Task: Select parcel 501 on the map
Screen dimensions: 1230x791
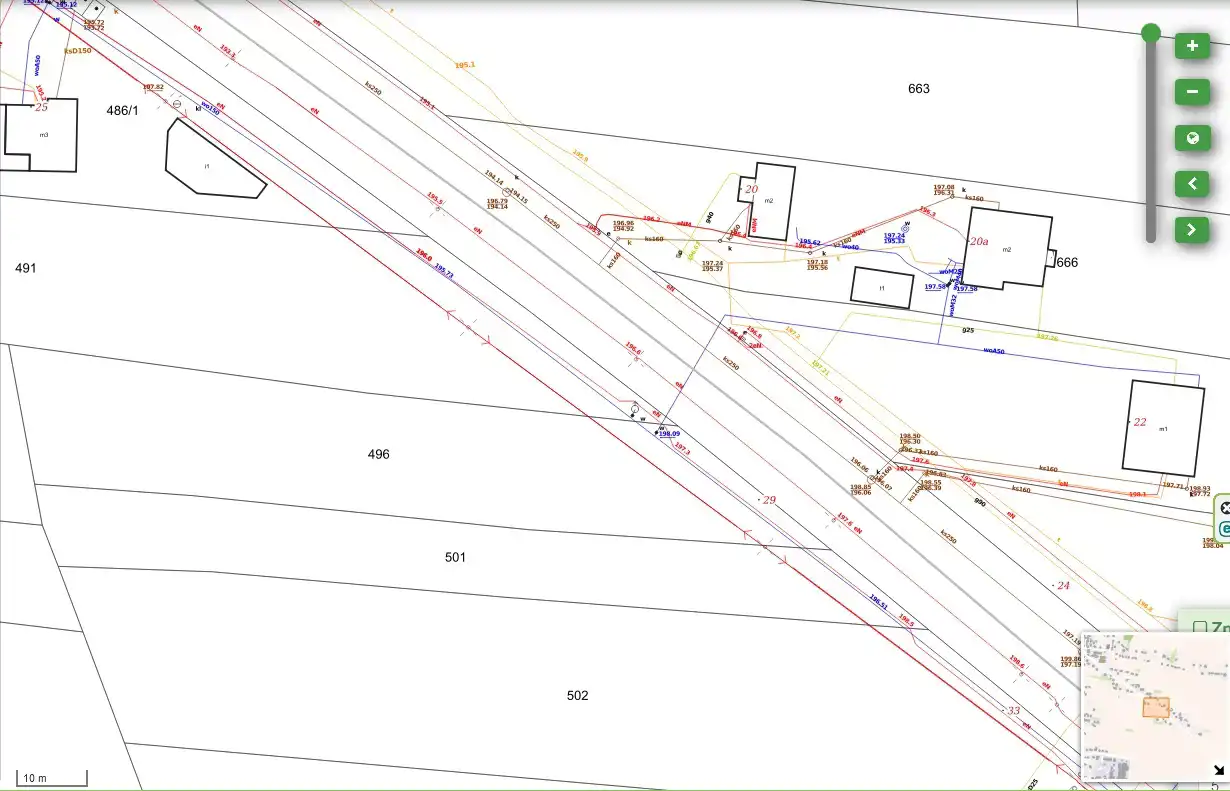Action: 455,557
